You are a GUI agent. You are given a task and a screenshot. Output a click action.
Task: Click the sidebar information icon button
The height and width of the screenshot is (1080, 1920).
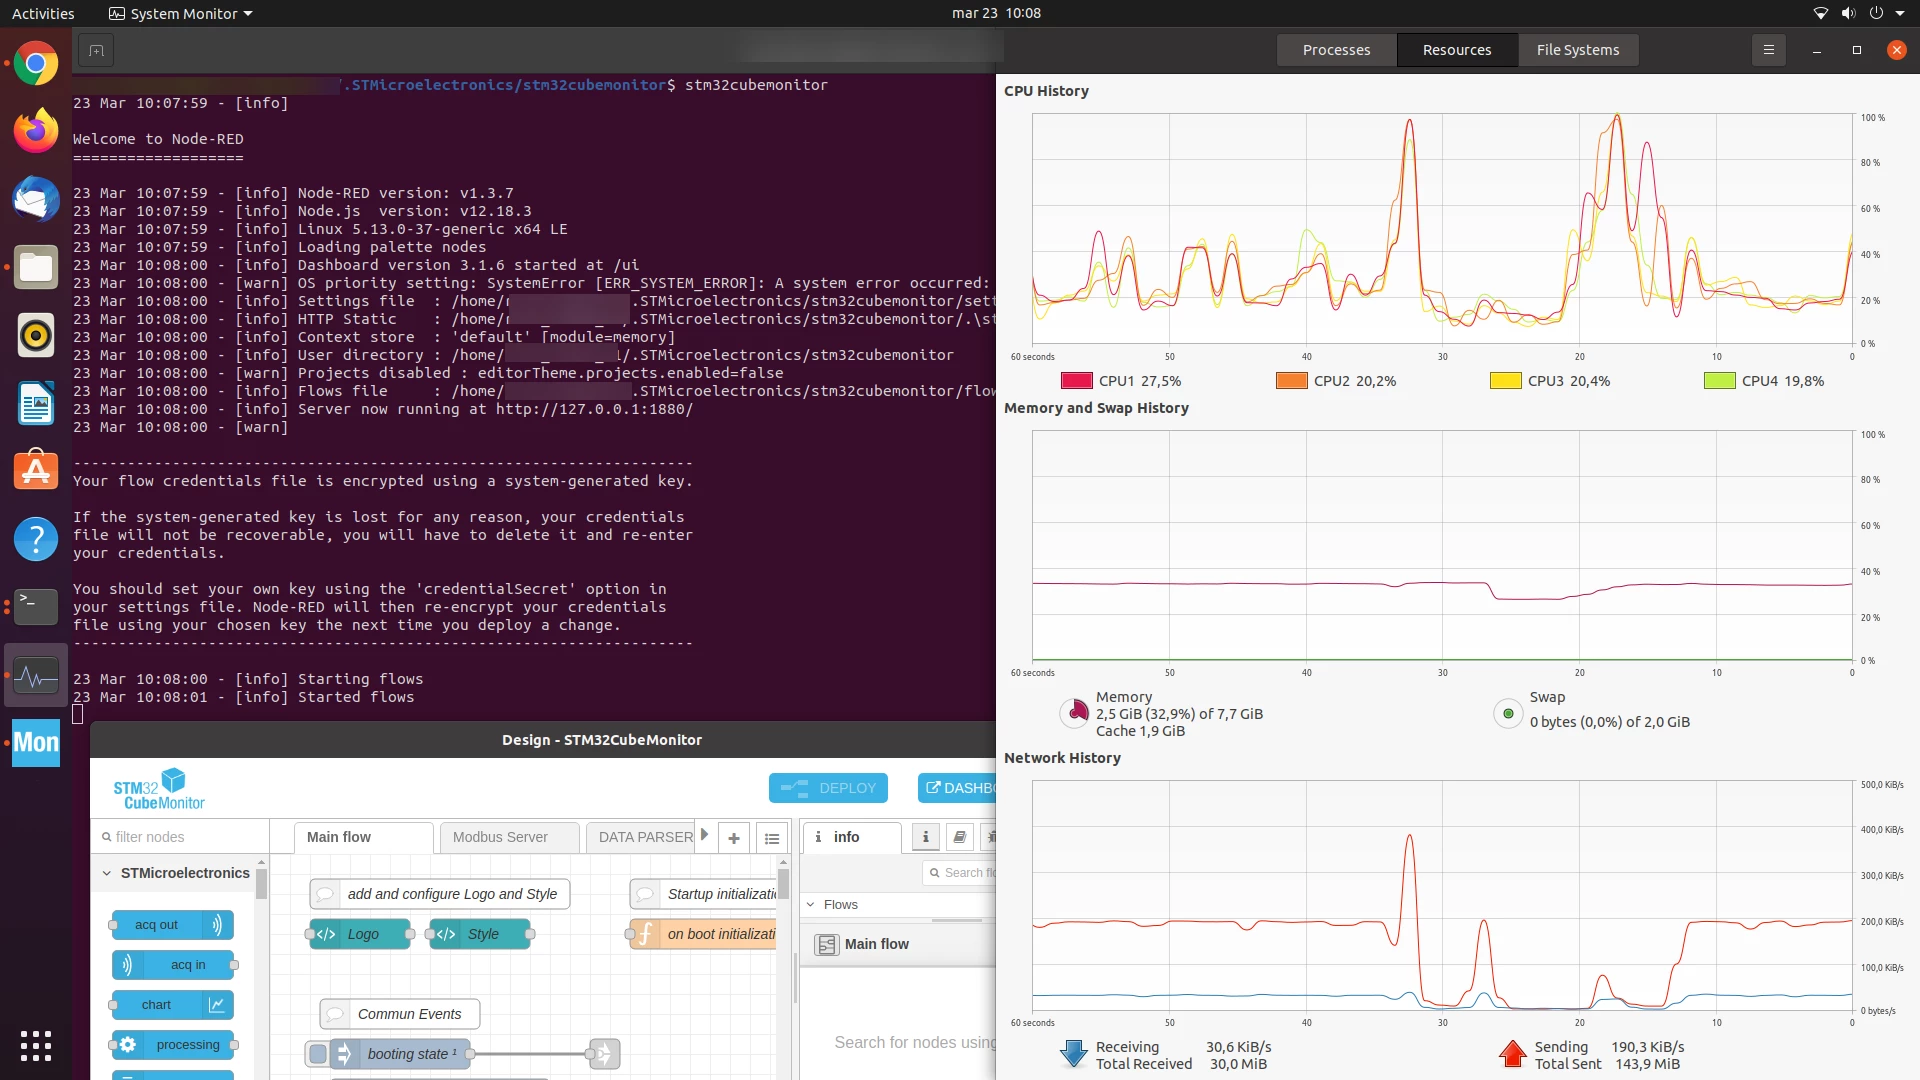pos(926,837)
